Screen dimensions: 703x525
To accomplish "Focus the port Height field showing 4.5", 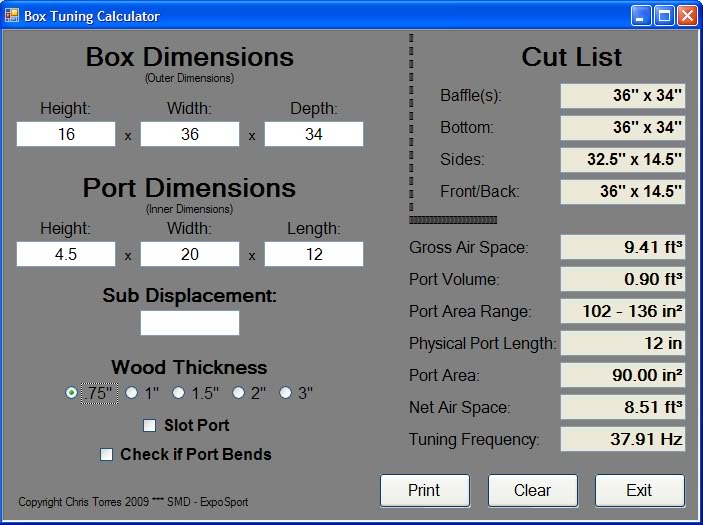I will coord(66,254).
